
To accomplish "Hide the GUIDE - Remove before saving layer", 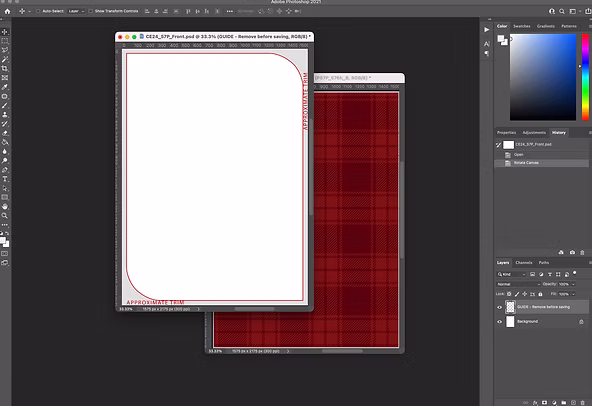I will (500, 307).
